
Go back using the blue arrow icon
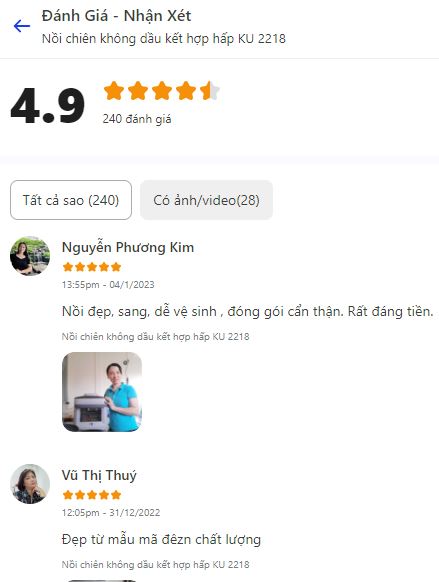point(22,26)
